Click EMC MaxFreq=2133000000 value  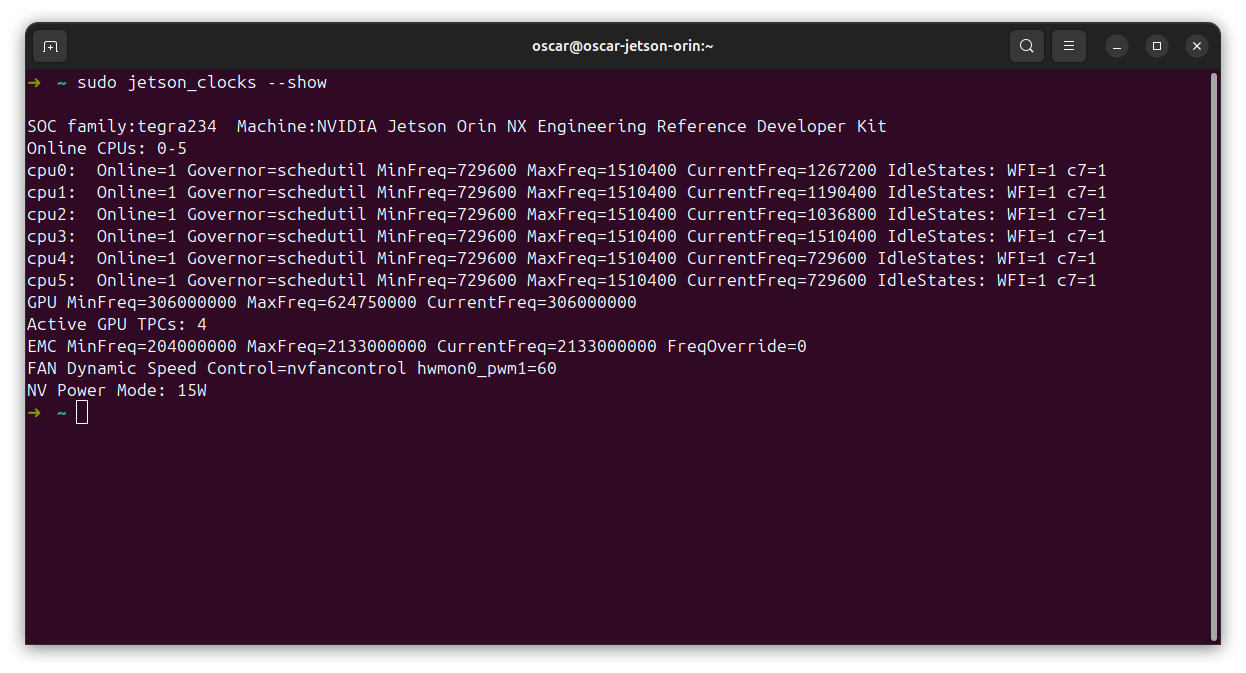click(x=337, y=346)
